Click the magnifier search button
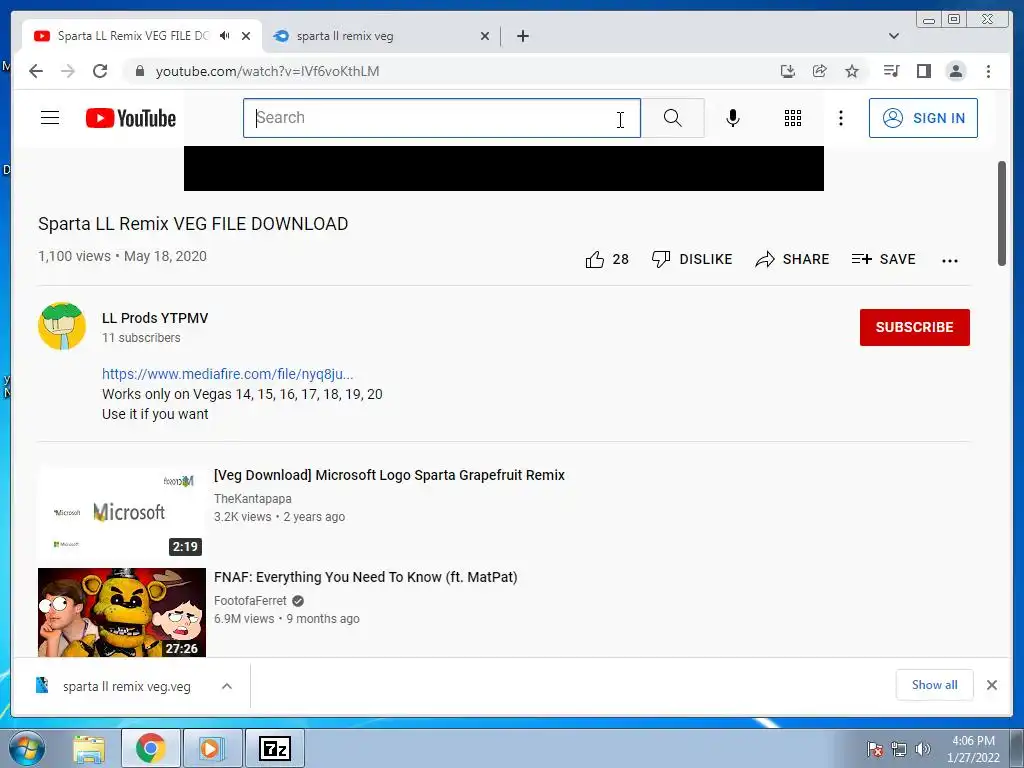Image resolution: width=1024 pixels, height=768 pixels. pos(673,118)
